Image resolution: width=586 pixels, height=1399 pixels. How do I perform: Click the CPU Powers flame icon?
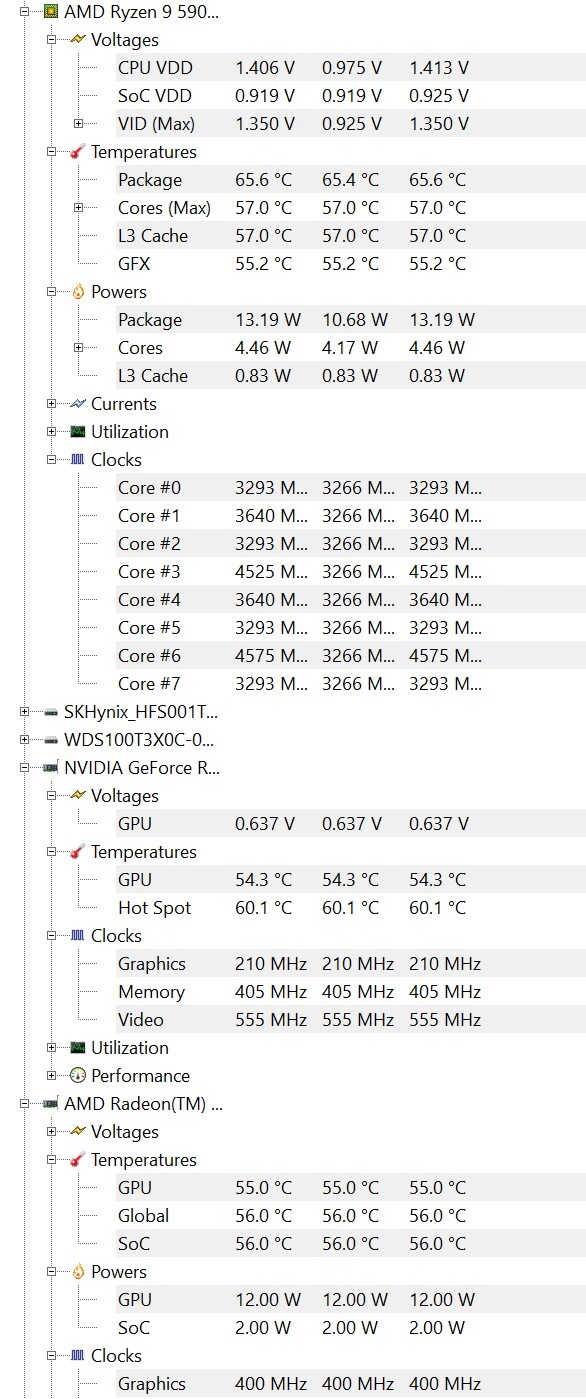[78, 292]
